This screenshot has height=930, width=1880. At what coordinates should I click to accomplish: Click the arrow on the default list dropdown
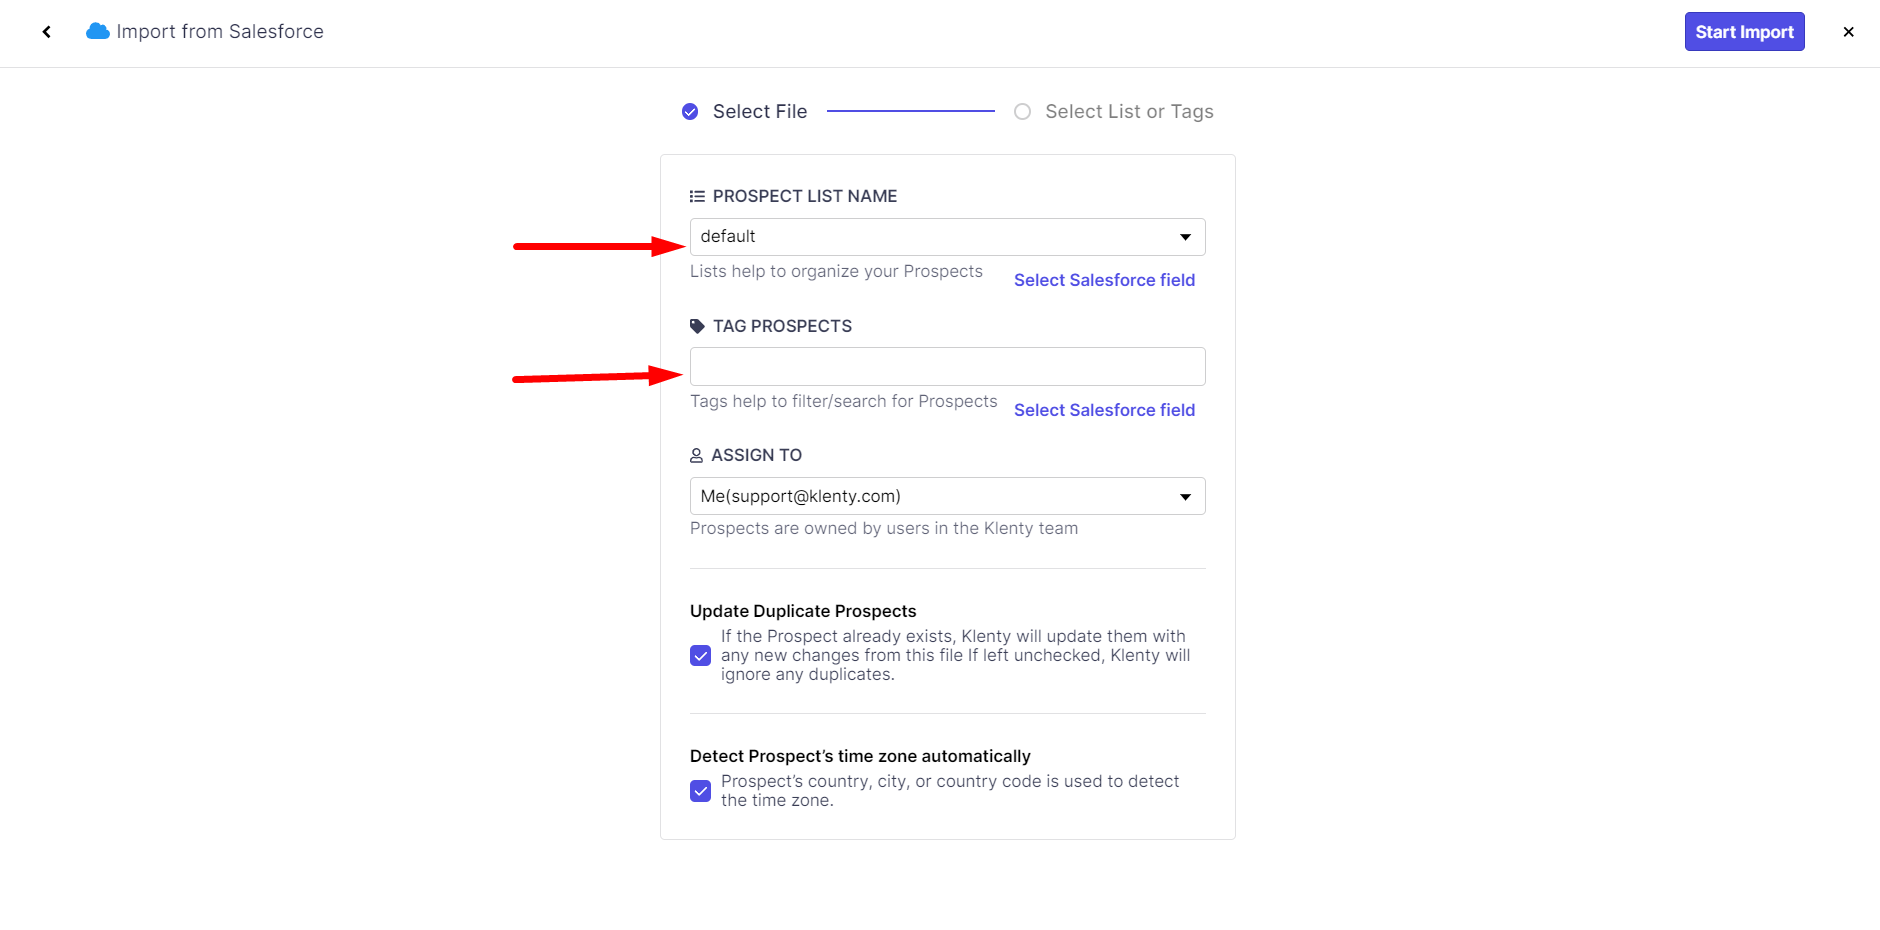pos(1185,237)
